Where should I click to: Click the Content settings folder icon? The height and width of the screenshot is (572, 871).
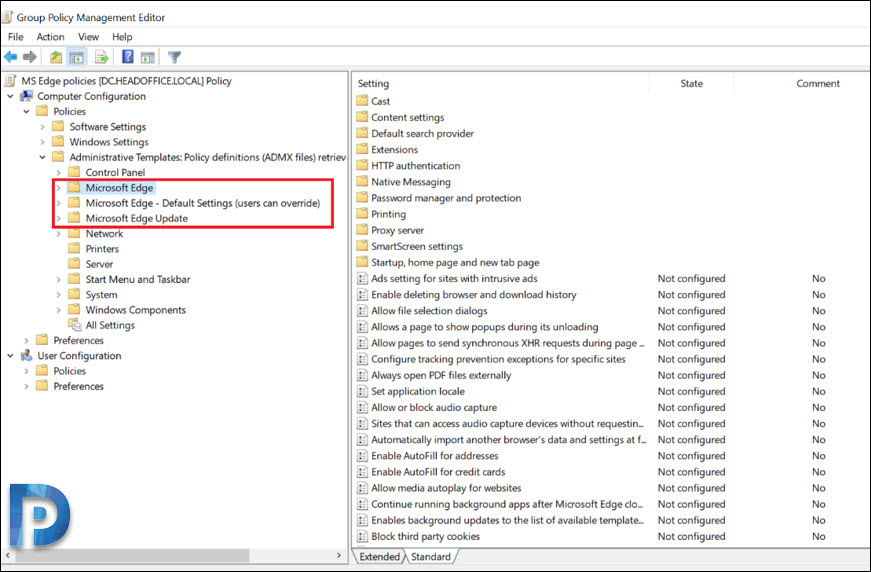tap(362, 117)
